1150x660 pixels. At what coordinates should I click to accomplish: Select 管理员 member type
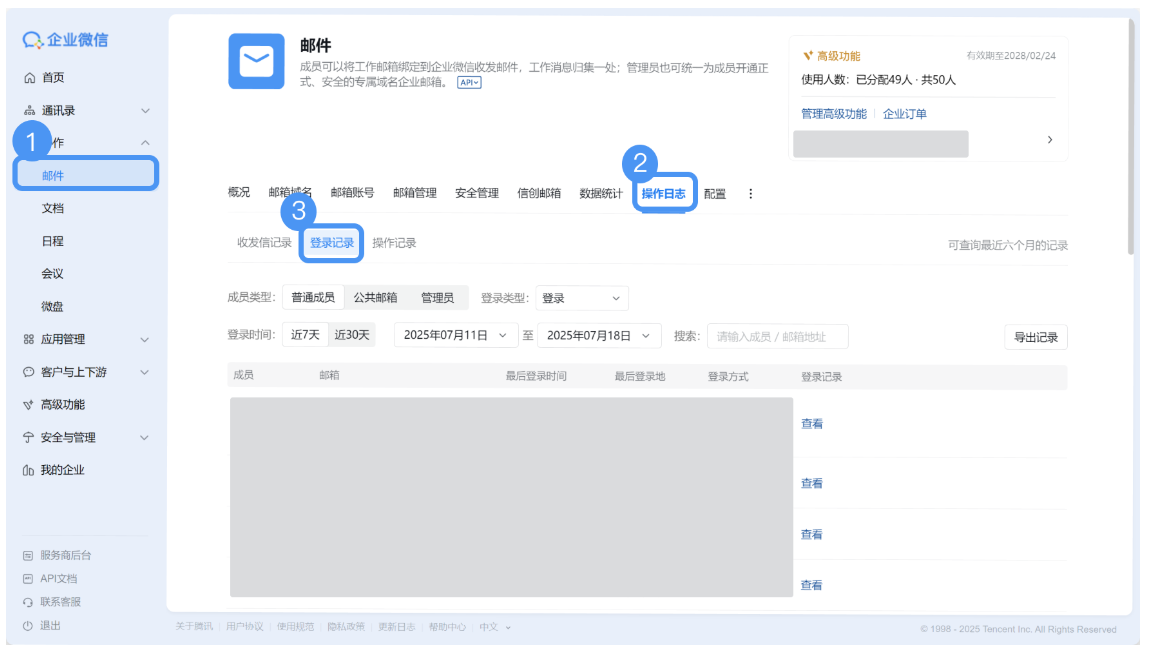point(437,298)
